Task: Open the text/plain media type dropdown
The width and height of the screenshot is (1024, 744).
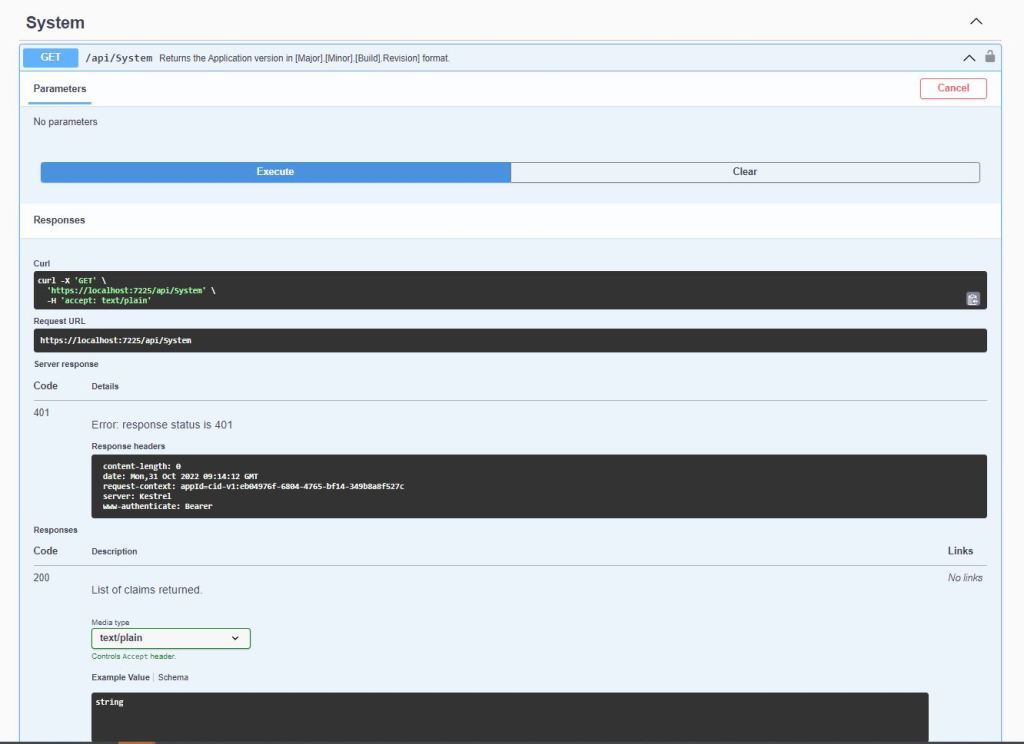Action: coord(170,638)
